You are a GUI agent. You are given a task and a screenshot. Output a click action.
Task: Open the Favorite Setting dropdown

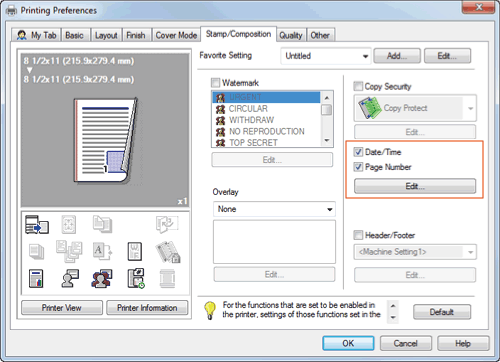pyautogui.click(x=326, y=56)
